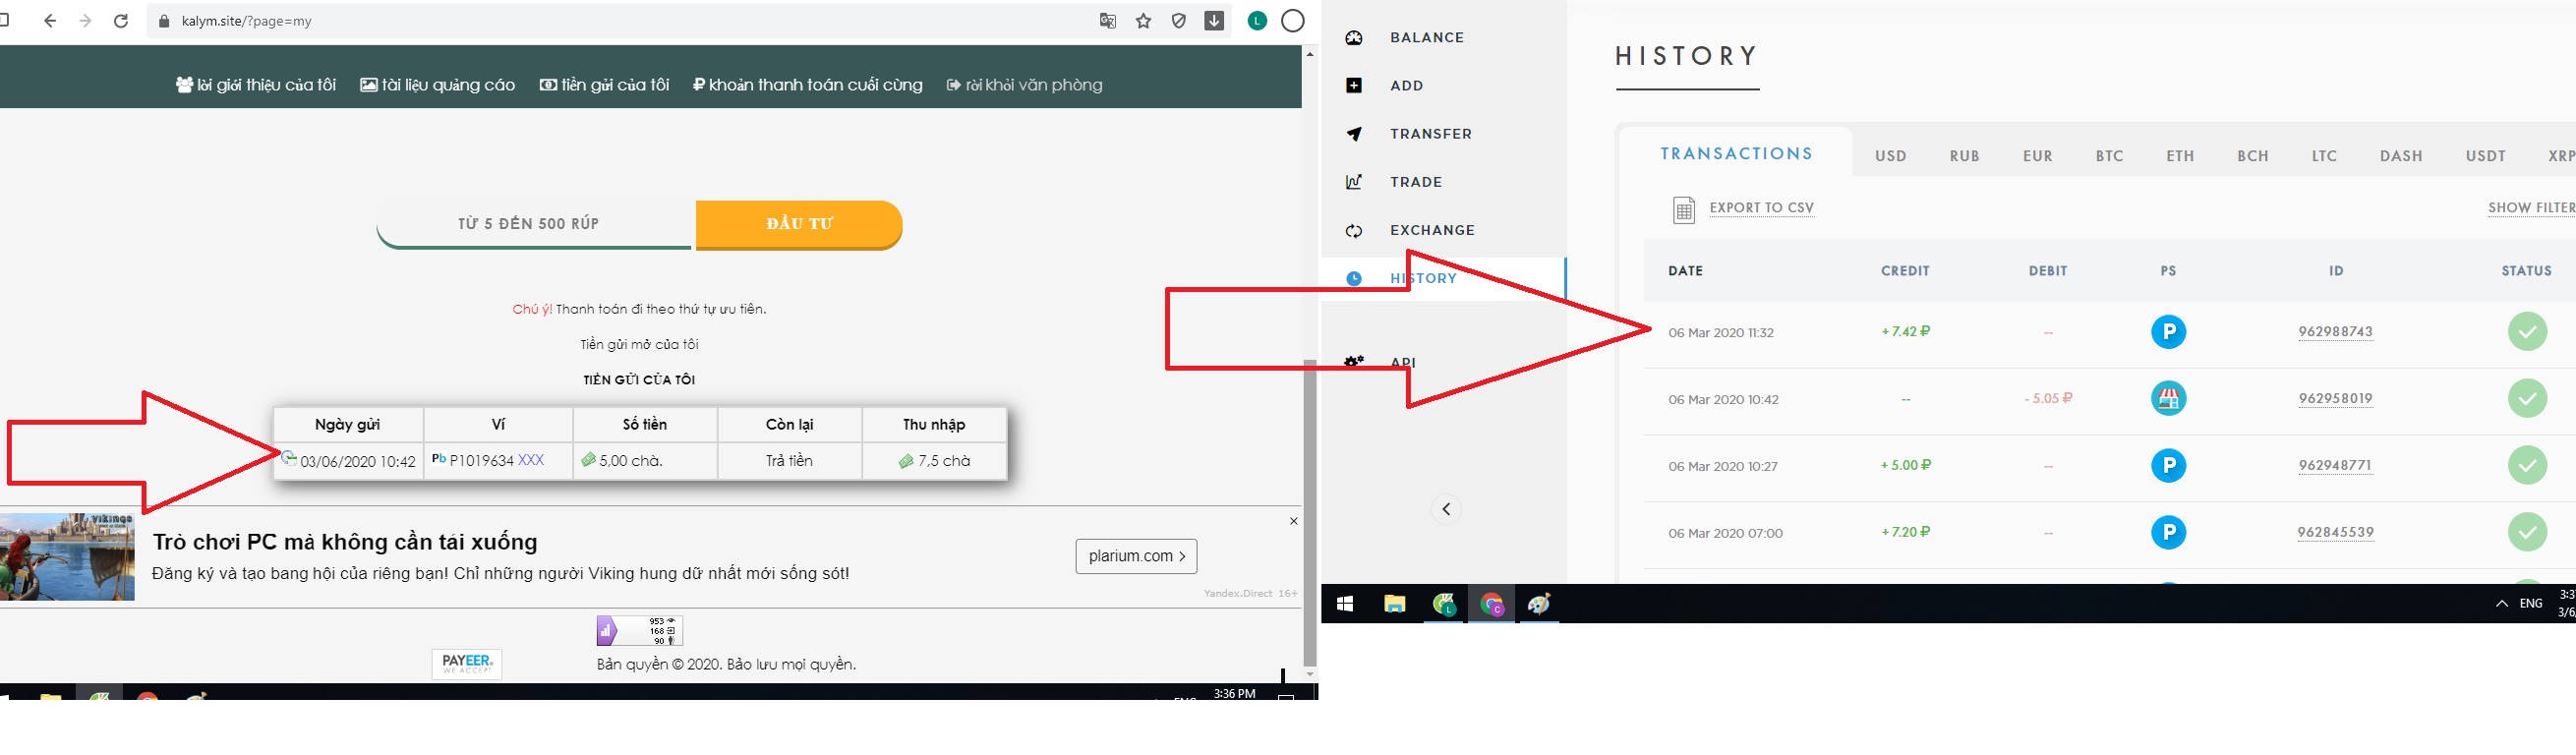This screenshot has width=2576, height=755.
Task: Click the 'Trả tiền' cell
Action: pyautogui.click(x=790, y=461)
